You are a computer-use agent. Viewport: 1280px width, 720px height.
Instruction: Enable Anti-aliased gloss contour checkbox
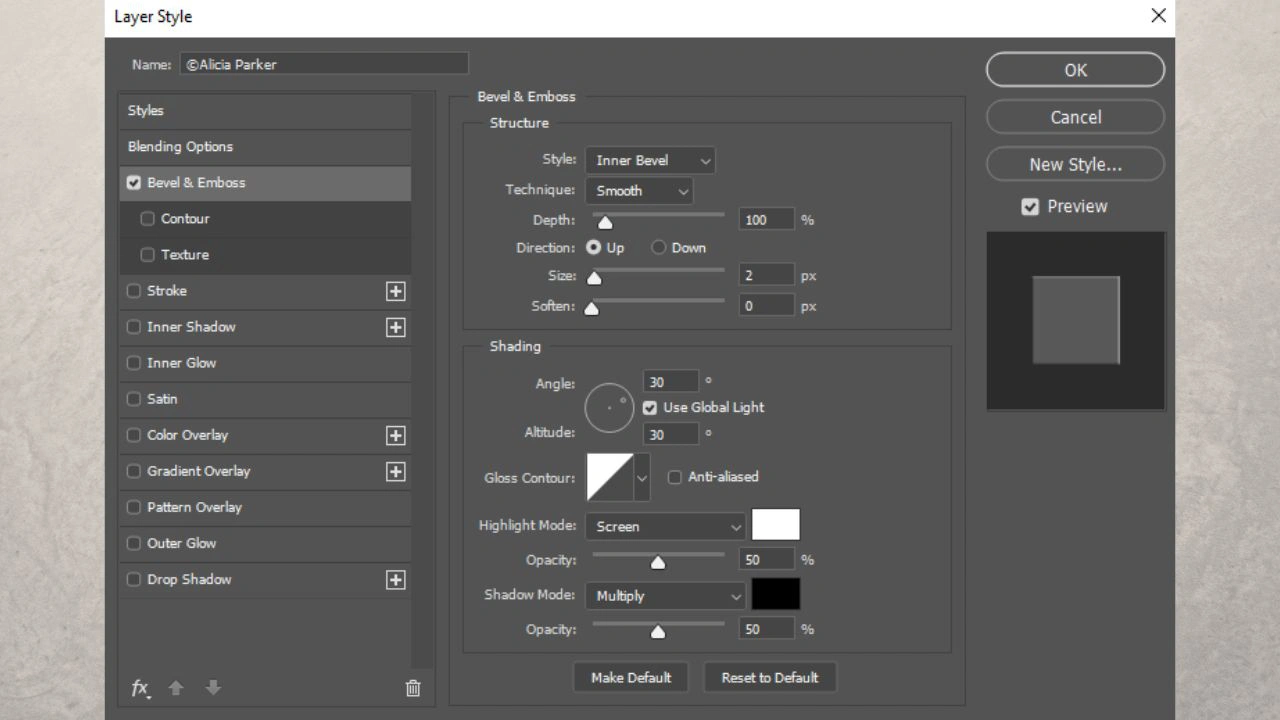click(x=675, y=478)
